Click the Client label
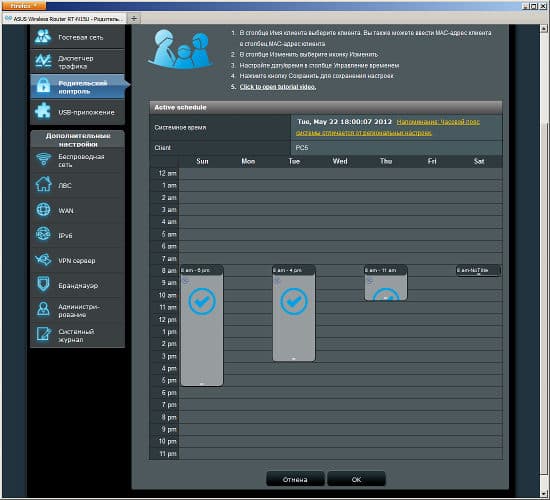This screenshot has width=550, height=500. pyautogui.click(x=162, y=148)
